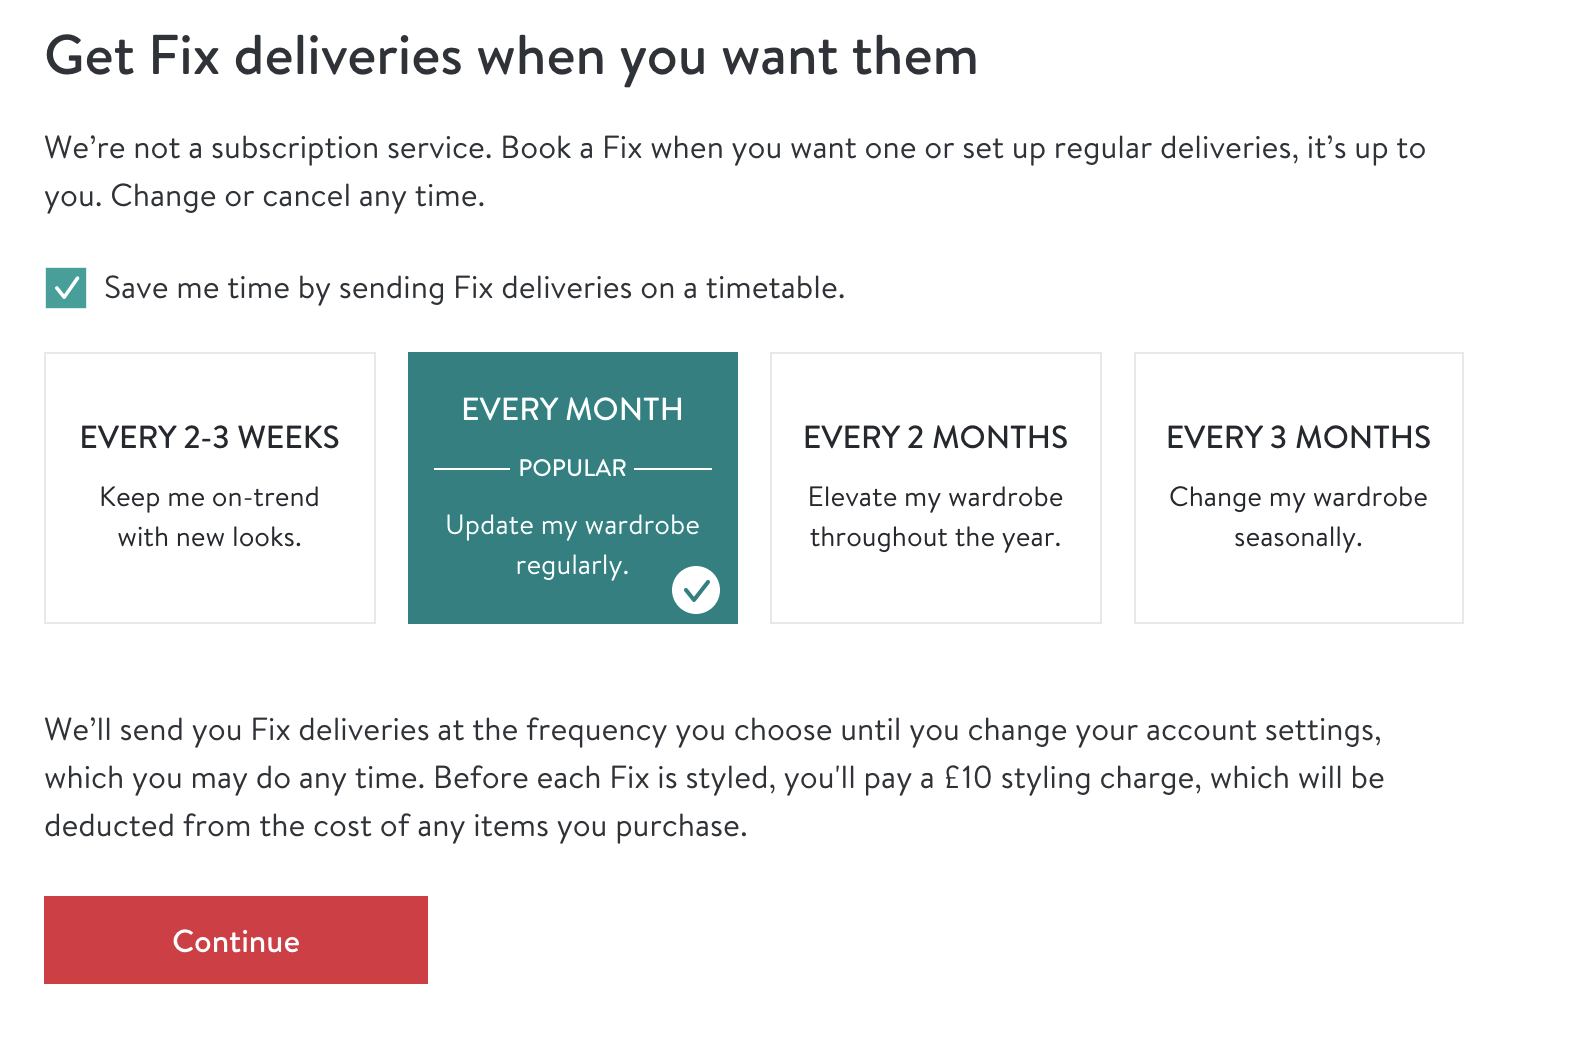Click "Update my wardrobe regularly" description
This screenshot has height=1040, width=1576.
coord(572,545)
